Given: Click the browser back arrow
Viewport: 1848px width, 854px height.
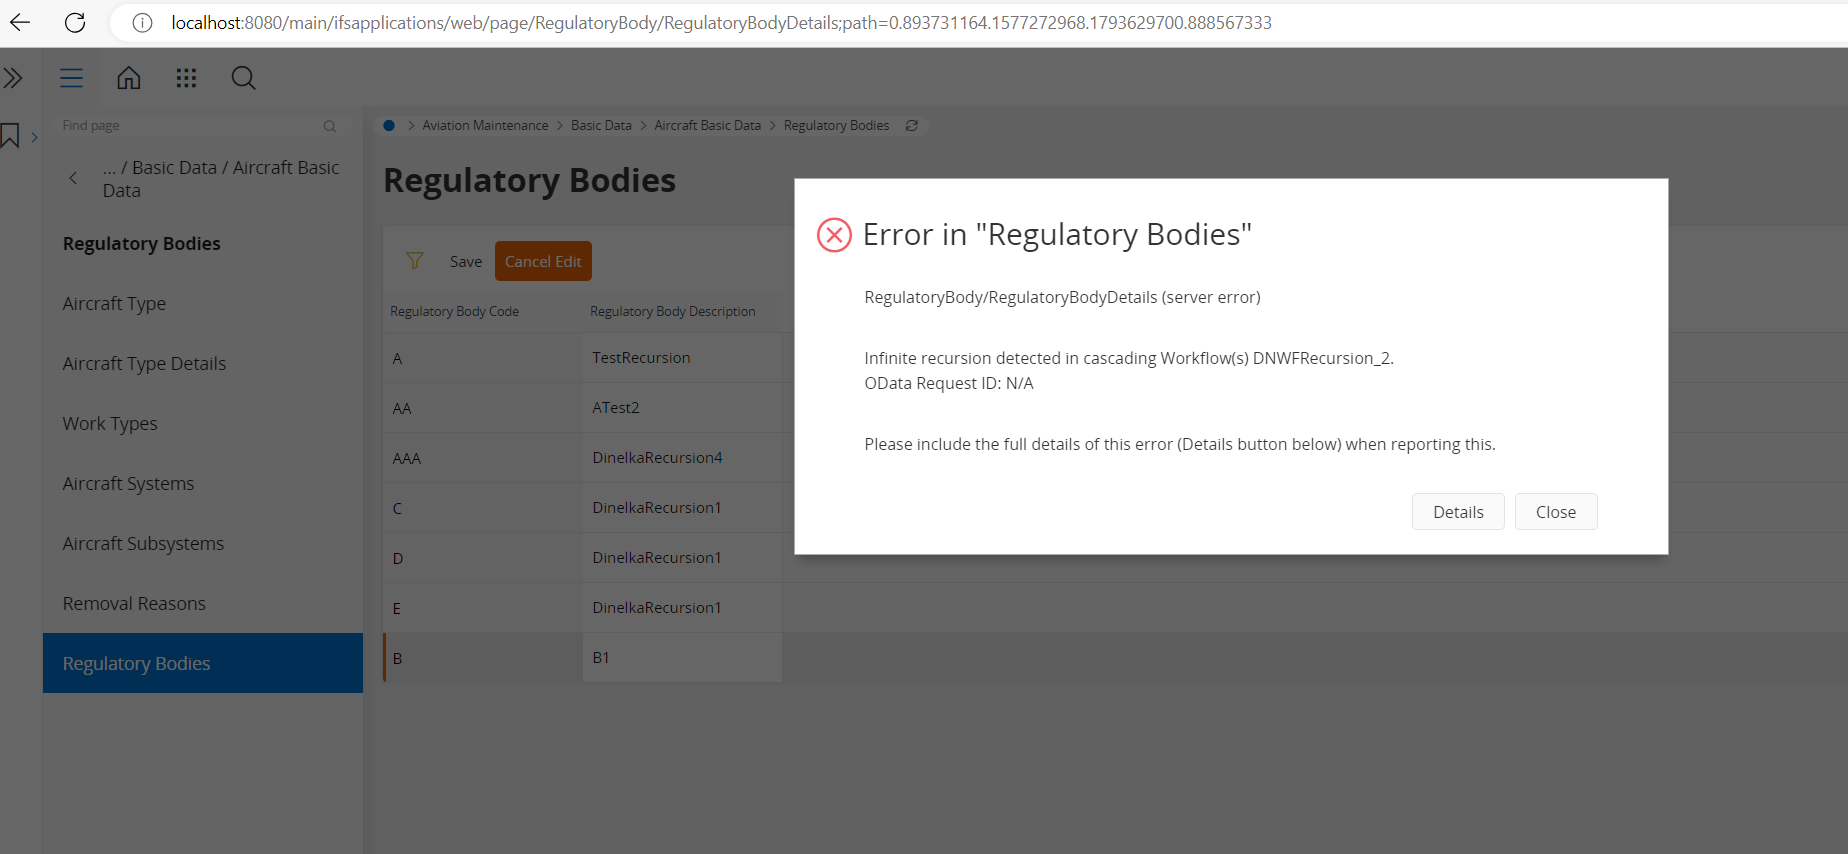Looking at the screenshot, I should click(20, 22).
